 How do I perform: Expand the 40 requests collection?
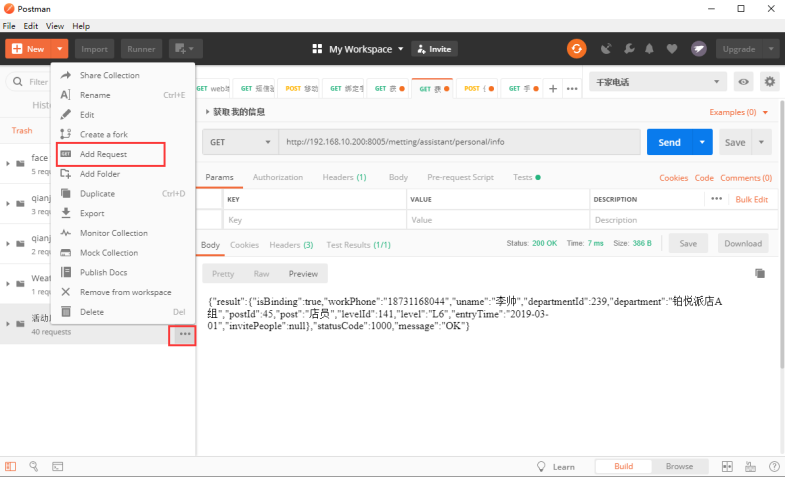tap(8, 324)
